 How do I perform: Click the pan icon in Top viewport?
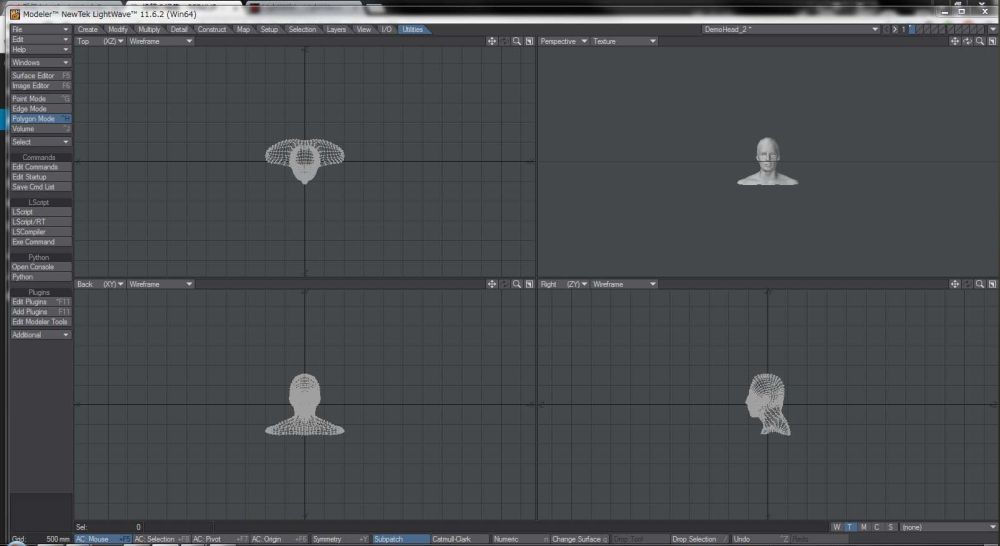click(492, 41)
